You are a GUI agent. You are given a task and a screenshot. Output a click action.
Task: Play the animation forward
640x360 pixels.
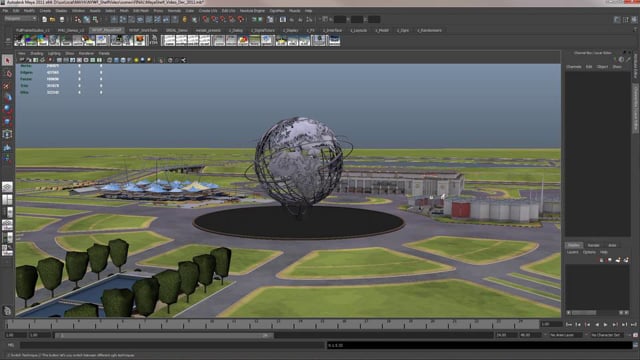pos(606,324)
